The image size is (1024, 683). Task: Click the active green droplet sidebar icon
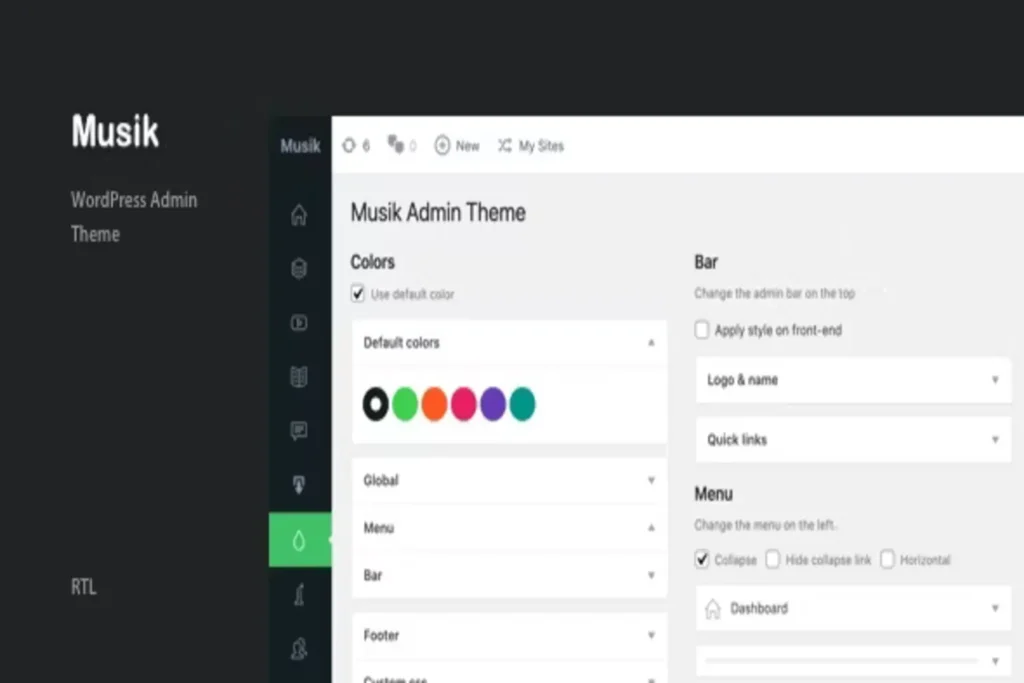pyautogui.click(x=299, y=540)
